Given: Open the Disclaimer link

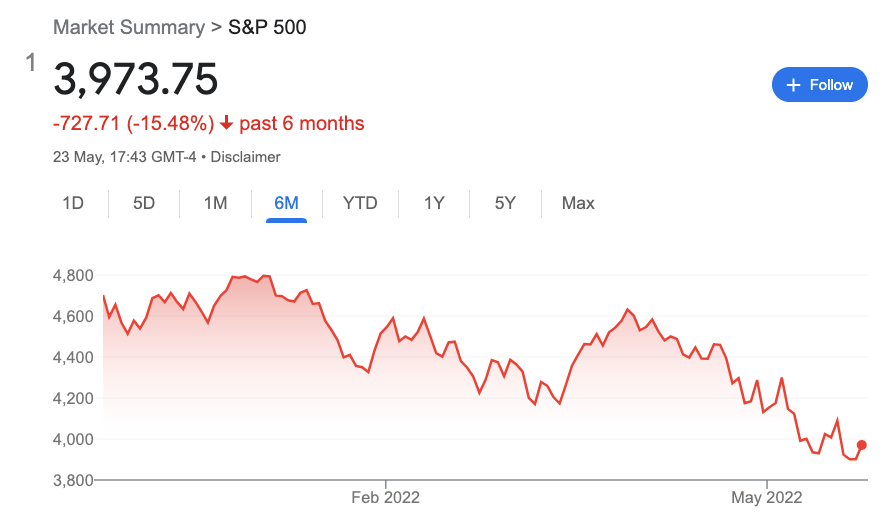Looking at the screenshot, I should coord(244,157).
